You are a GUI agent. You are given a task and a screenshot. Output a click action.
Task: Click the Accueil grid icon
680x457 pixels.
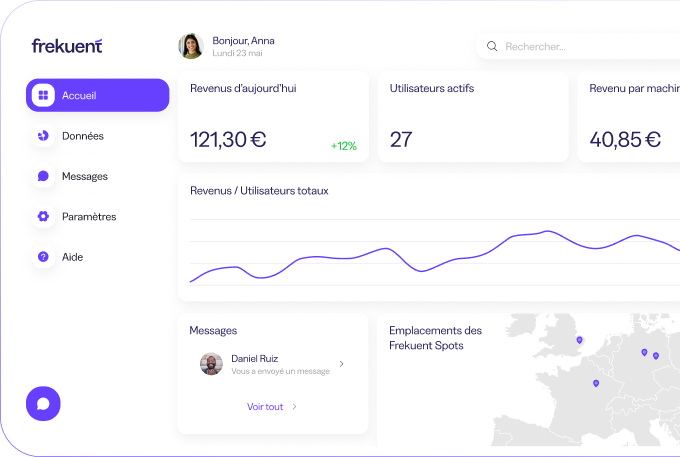[43, 96]
